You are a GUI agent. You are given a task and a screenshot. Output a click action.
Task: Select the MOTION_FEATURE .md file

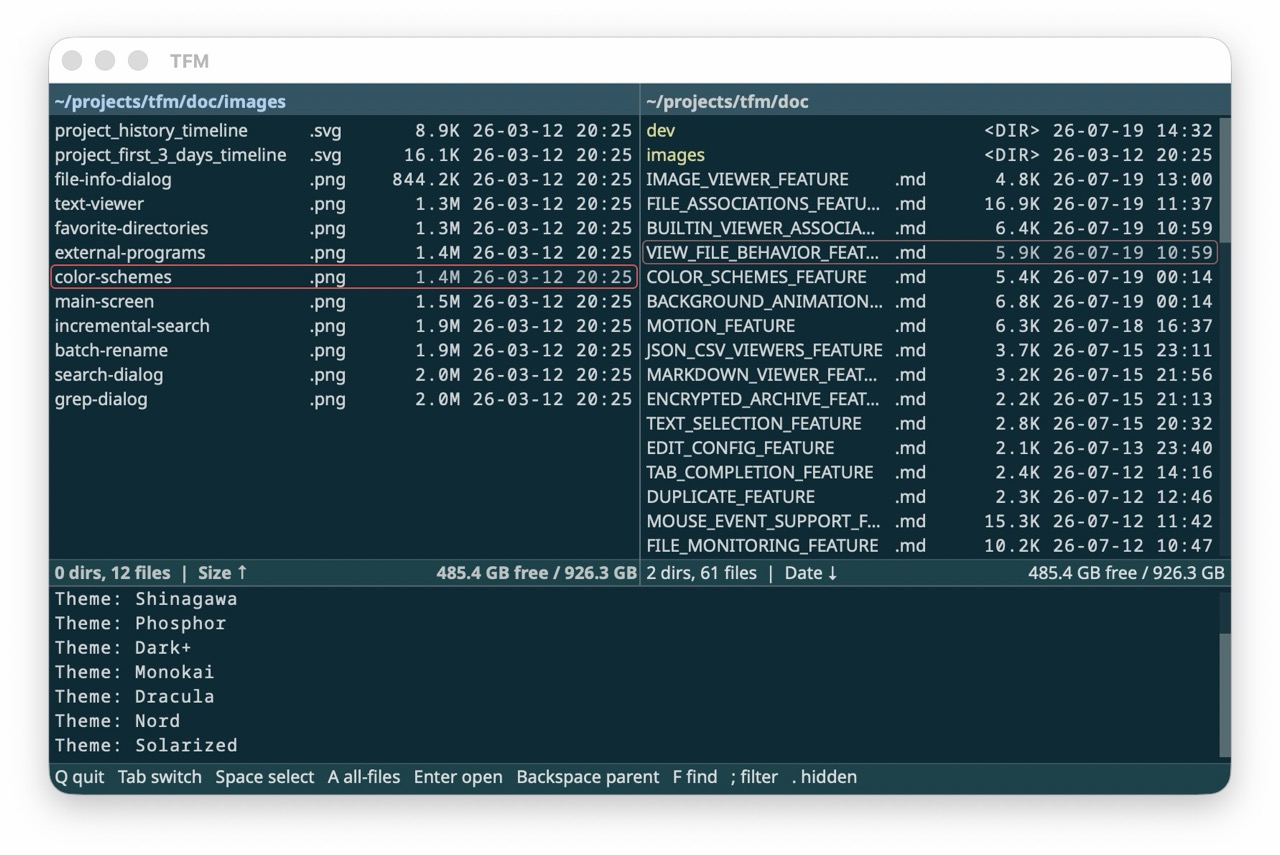(x=930, y=326)
